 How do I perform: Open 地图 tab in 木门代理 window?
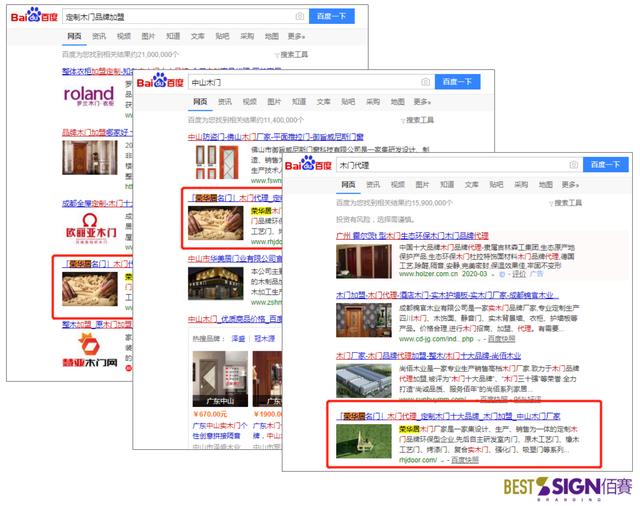546,184
